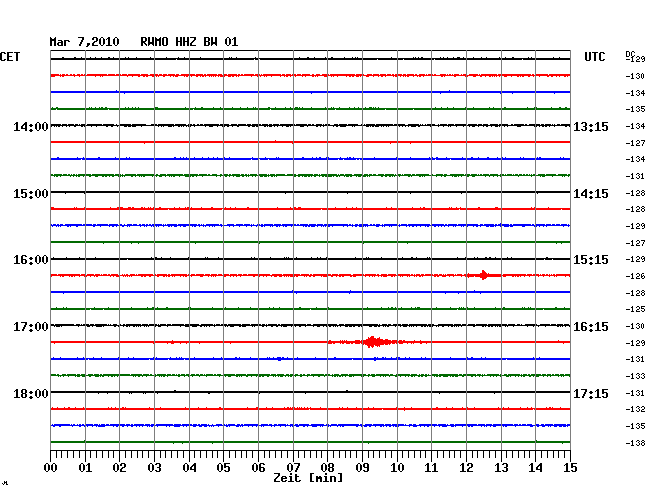Select the 16:00 CET time label
The width and height of the screenshot is (650, 494).
31,260
